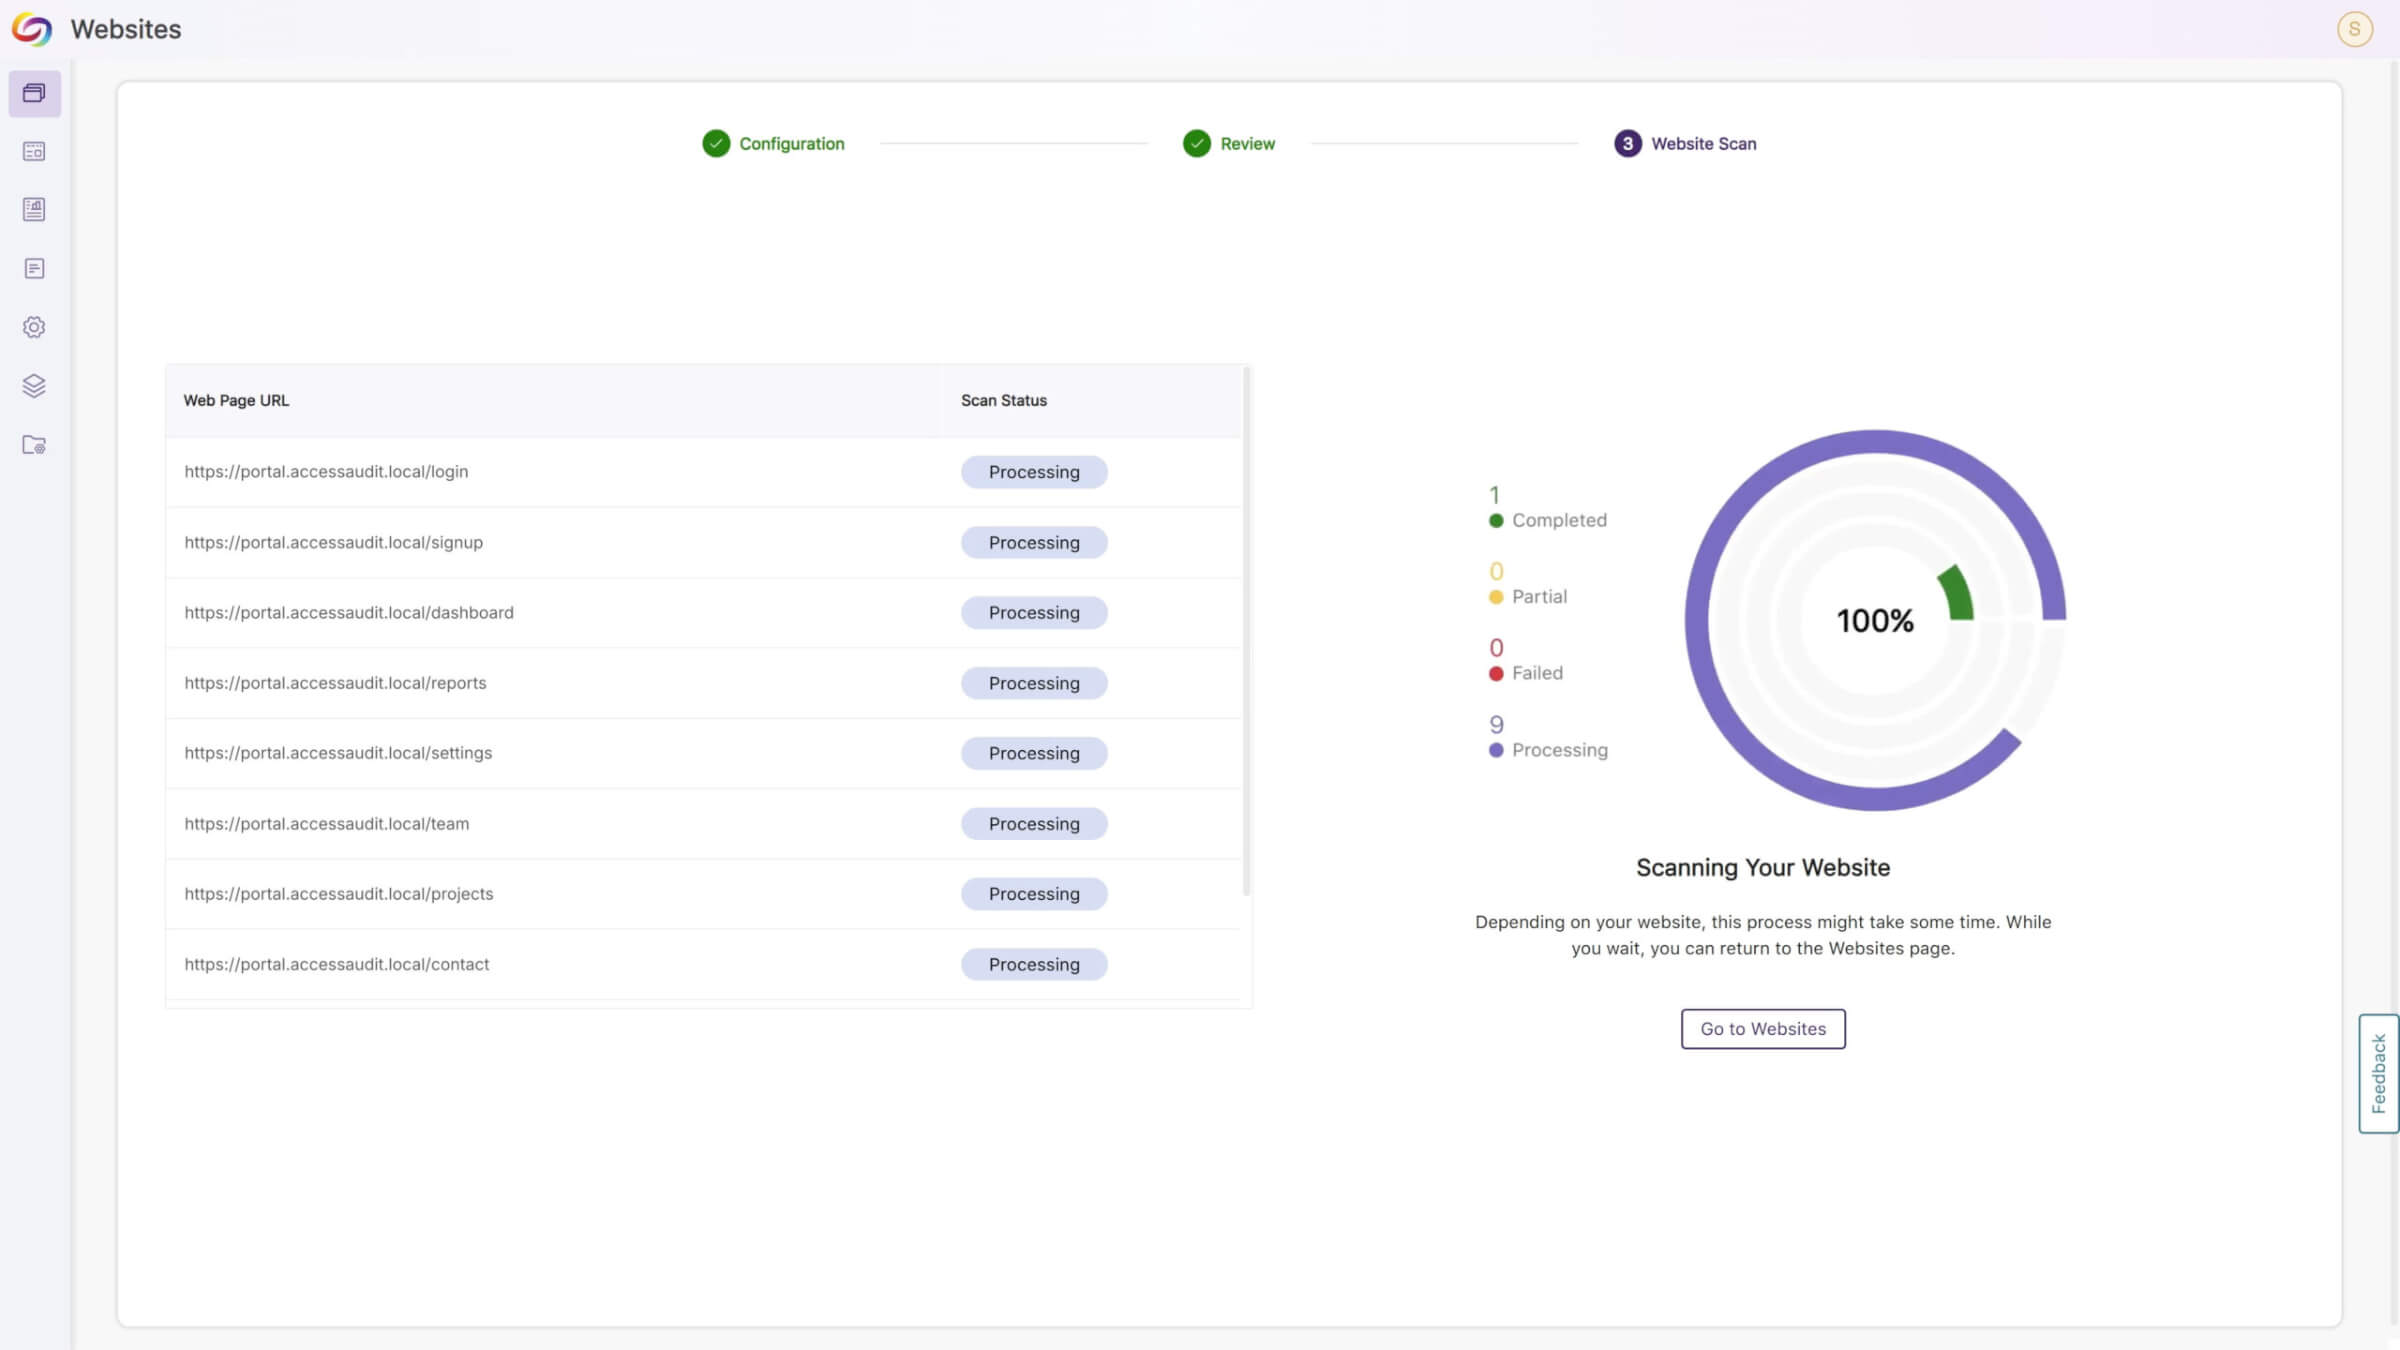
Task: Select the /reports URL row
Action: click(x=703, y=683)
